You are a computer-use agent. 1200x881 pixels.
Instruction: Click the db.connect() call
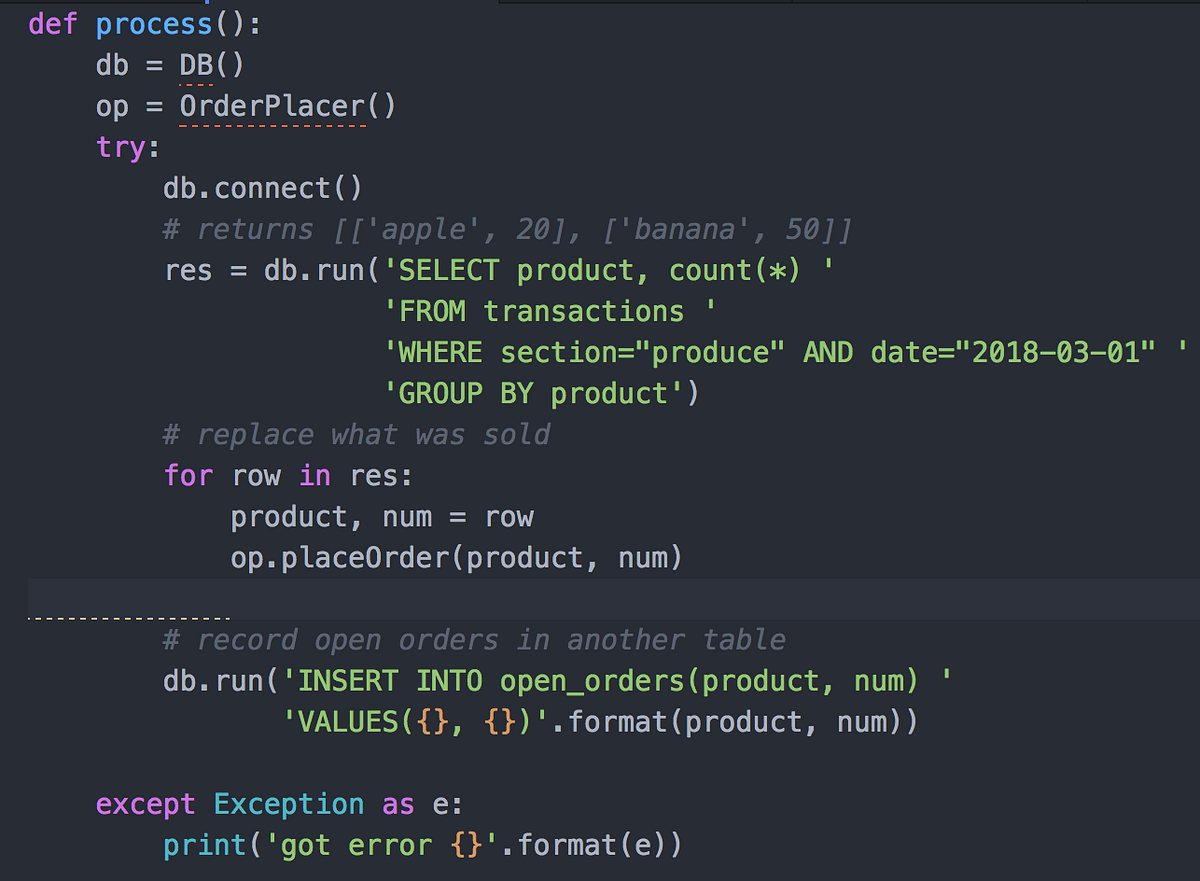pyautogui.click(x=262, y=187)
